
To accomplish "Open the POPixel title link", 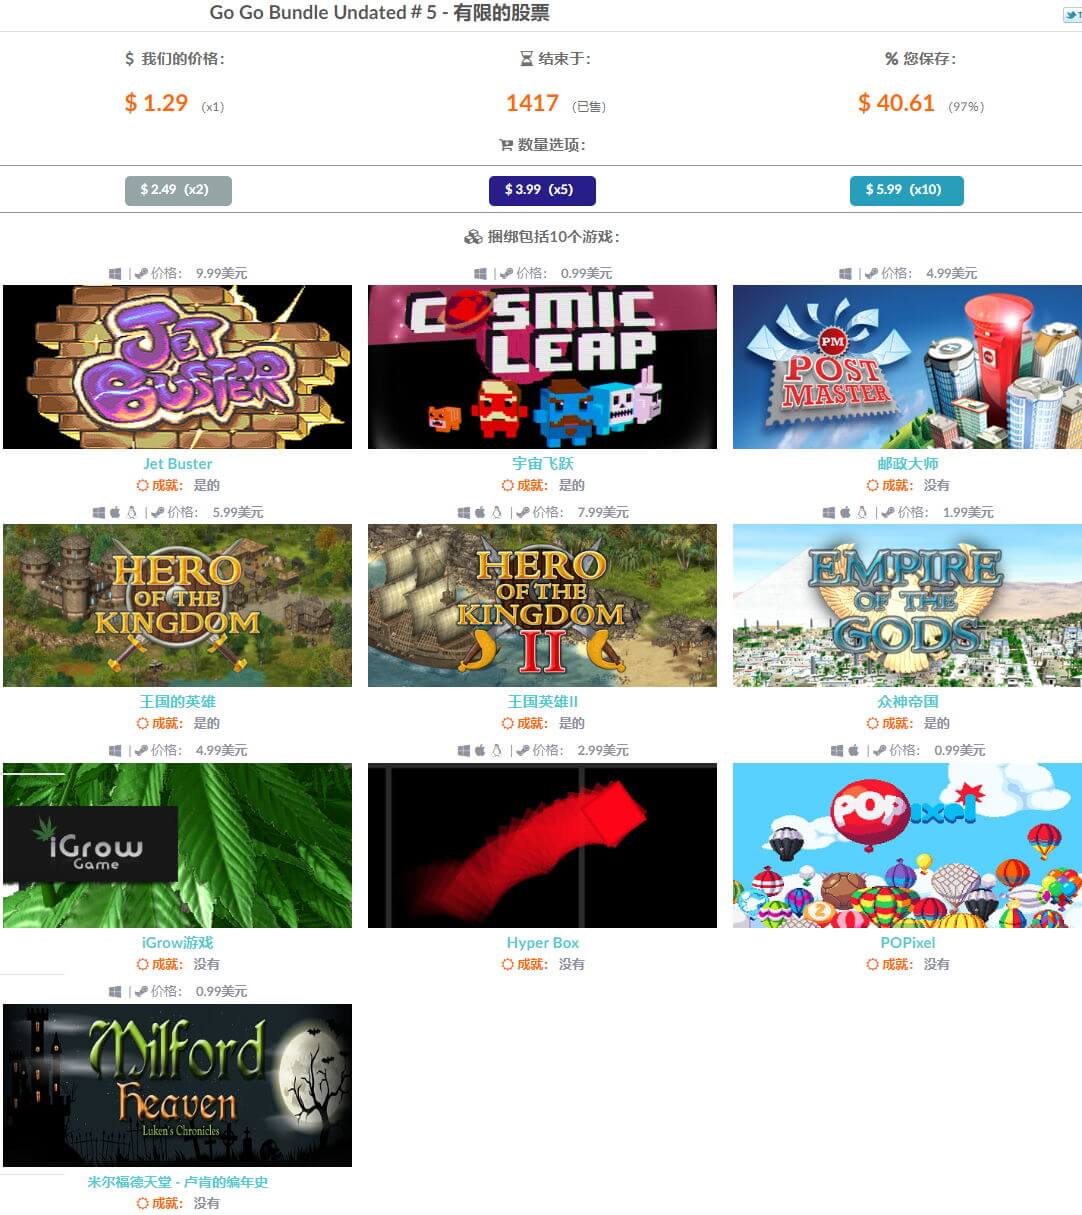I will [x=908, y=942].
